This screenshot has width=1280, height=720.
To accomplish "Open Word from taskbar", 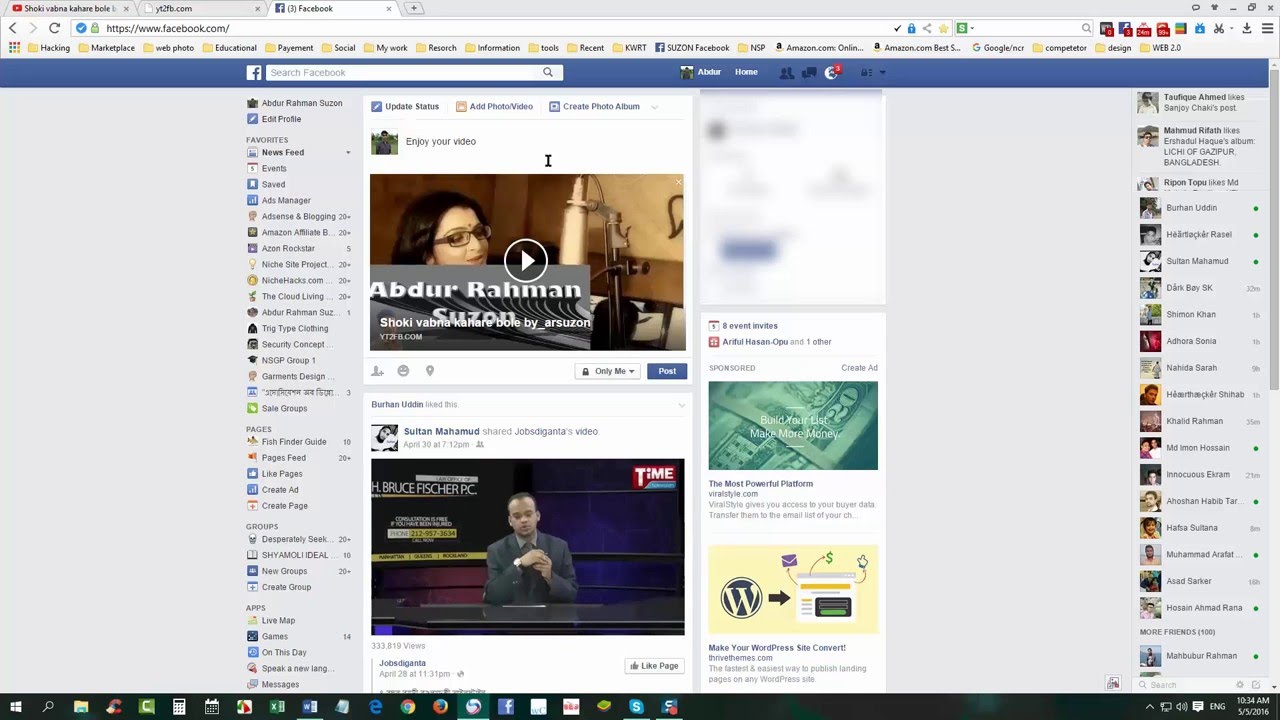I will coord(310,706).
